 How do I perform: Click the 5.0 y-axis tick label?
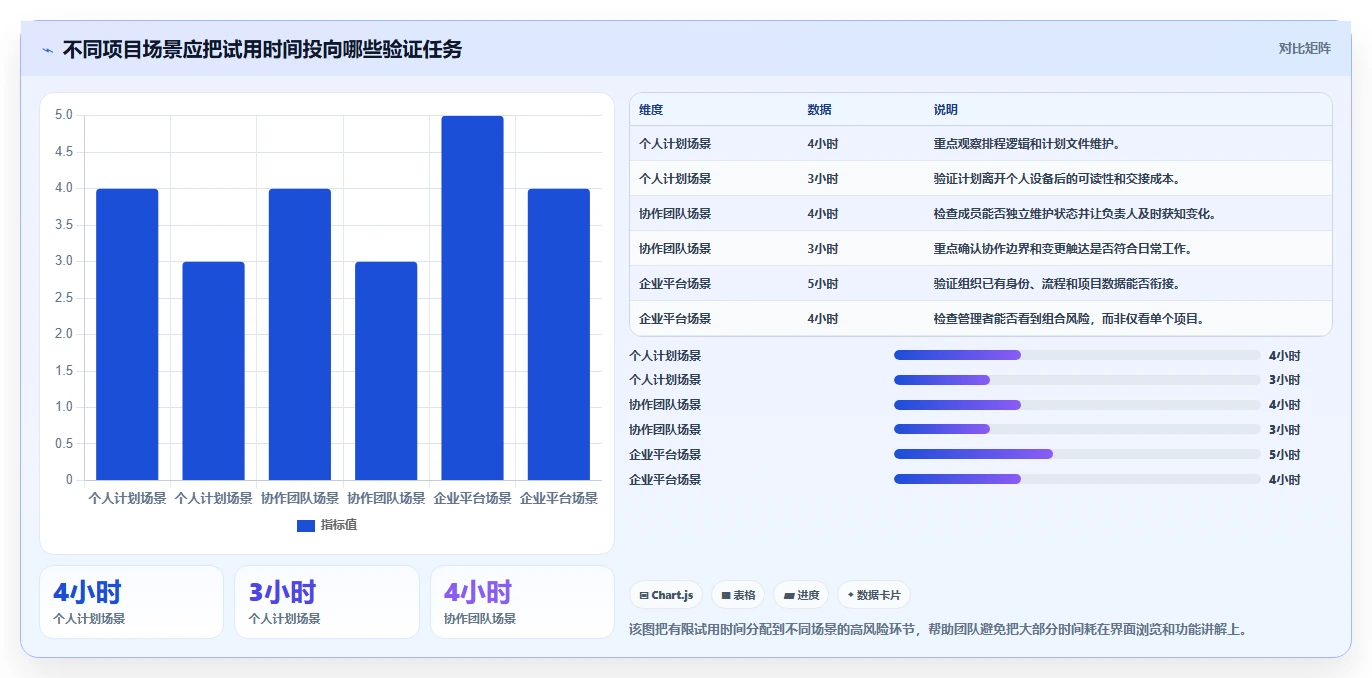pos(63,115)
